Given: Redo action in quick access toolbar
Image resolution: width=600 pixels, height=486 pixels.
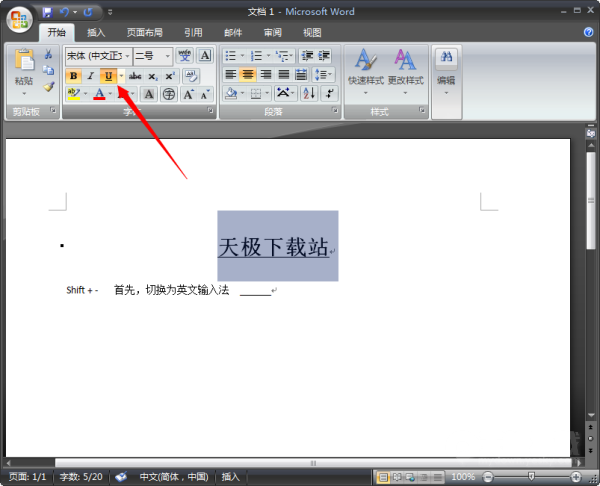Looking at the screenshot, I should 88,13.
